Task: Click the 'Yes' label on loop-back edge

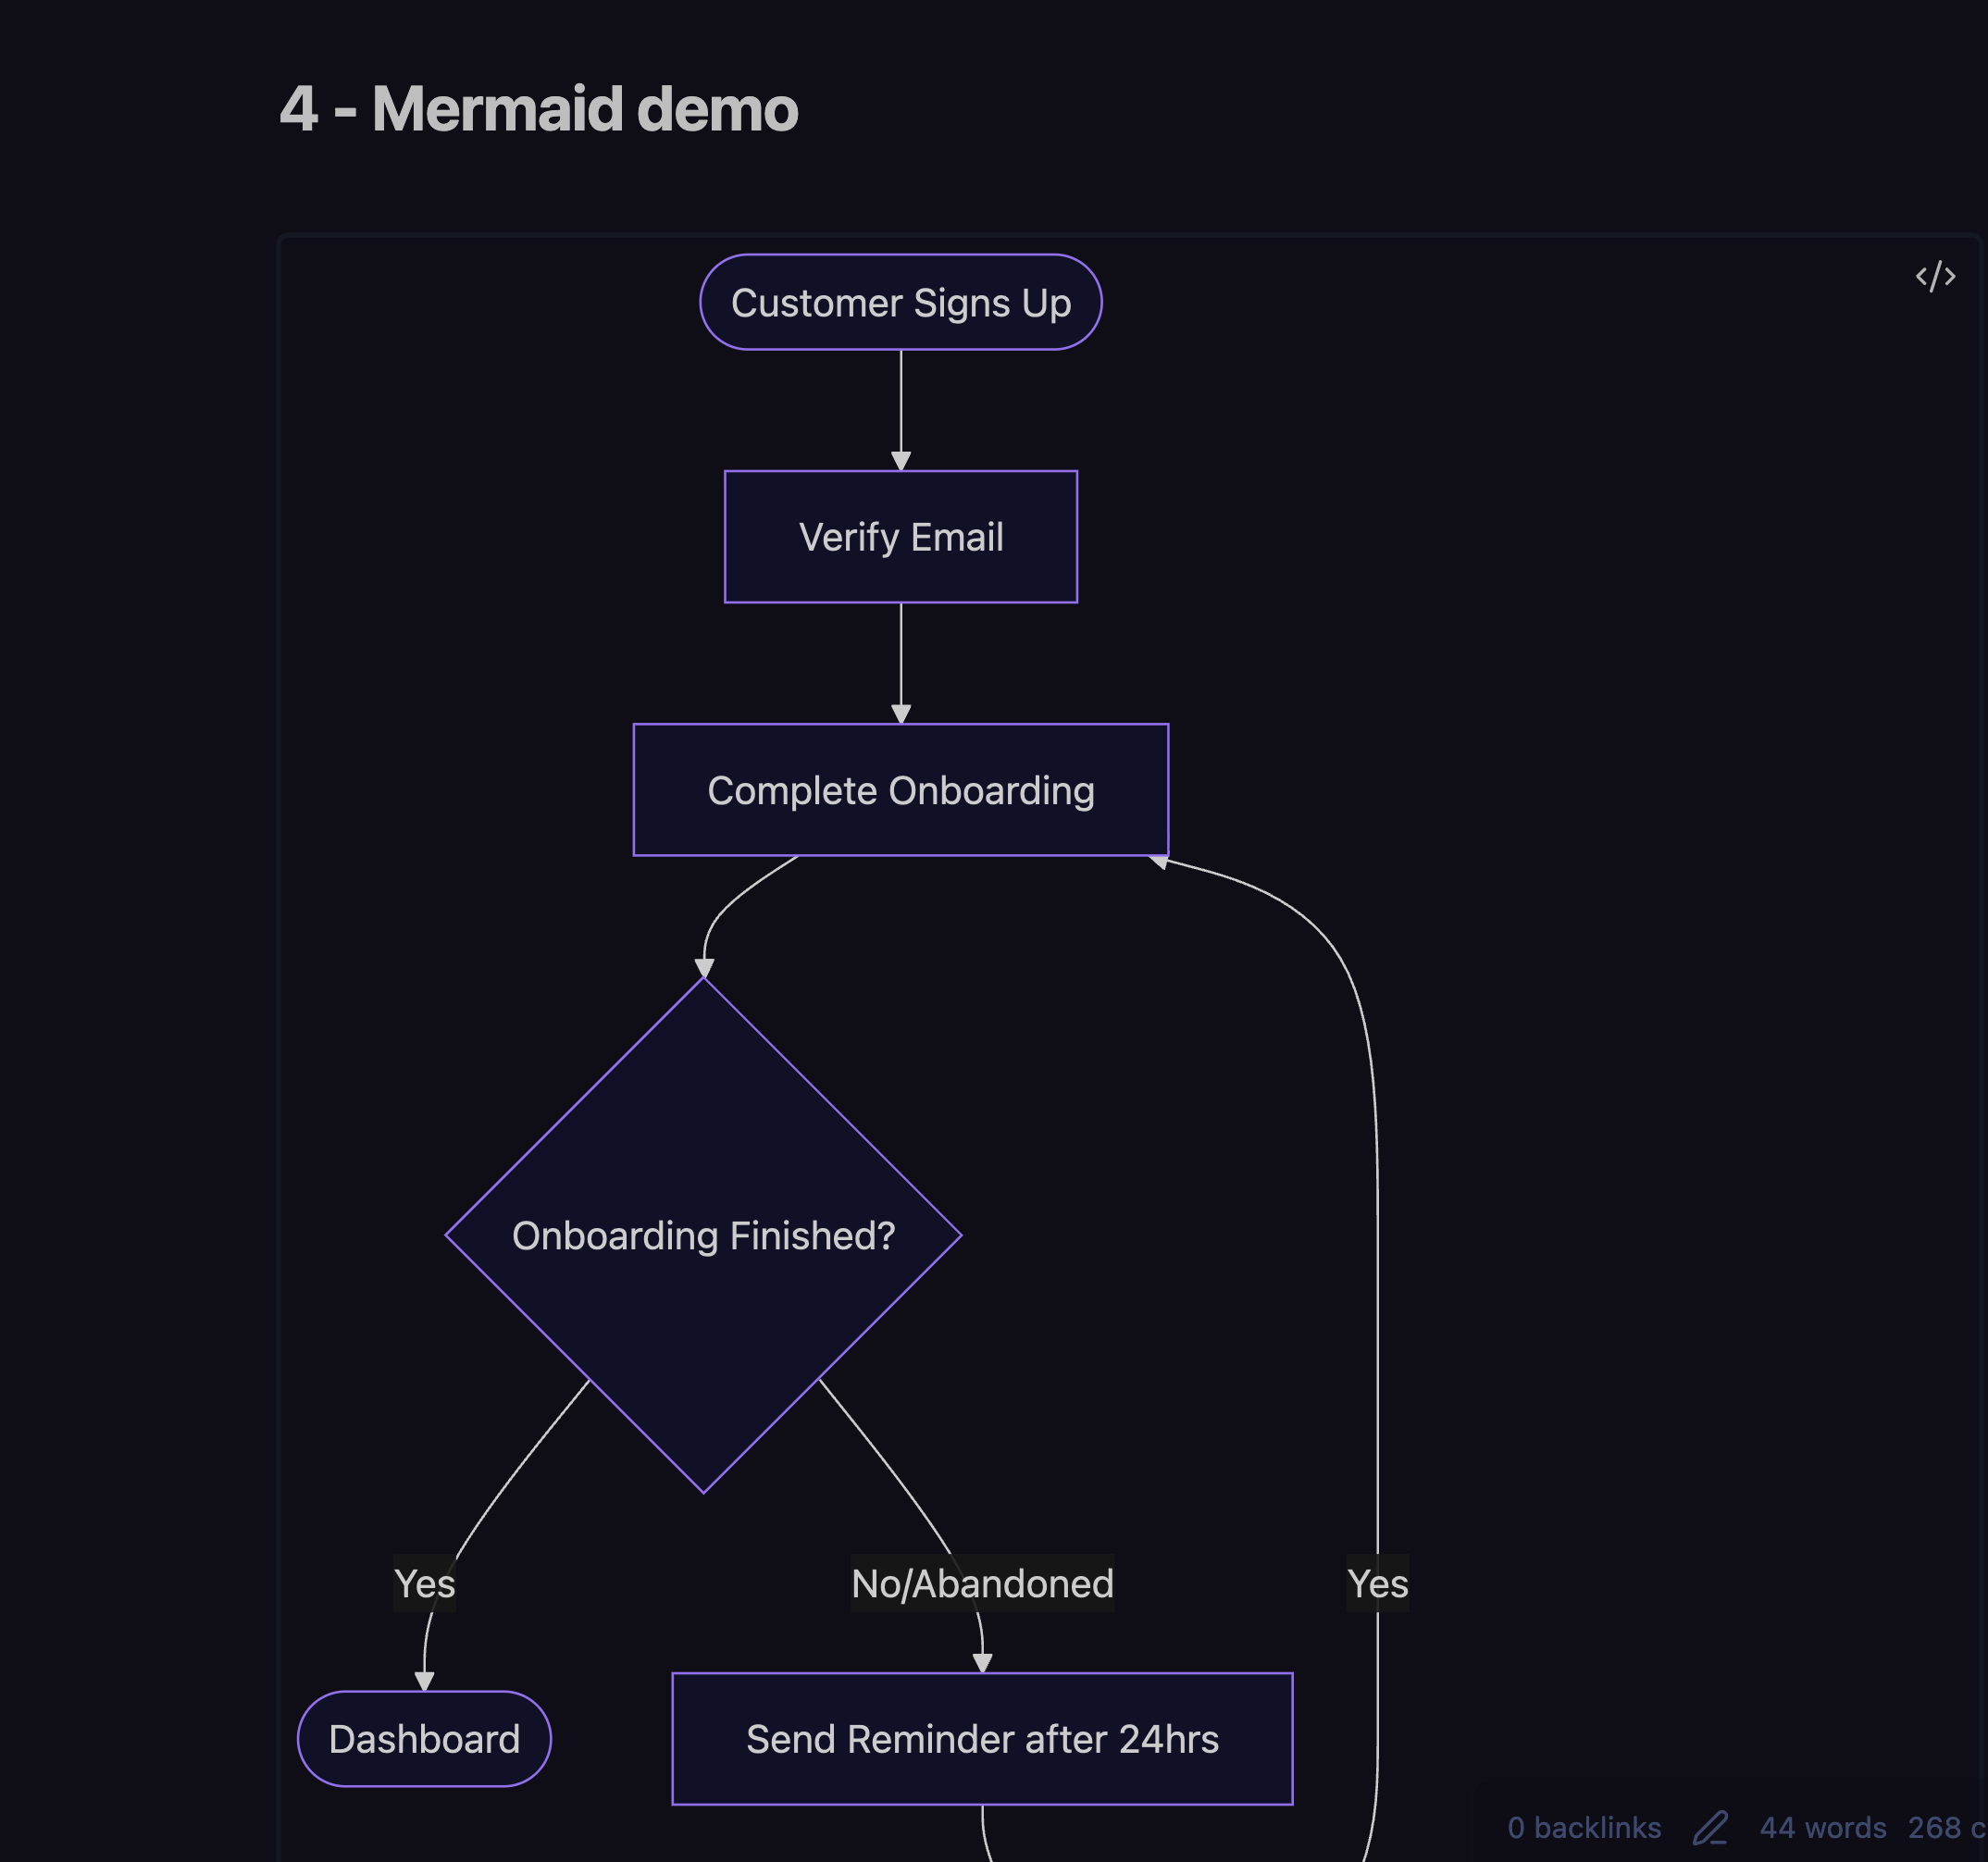Action: 1377,1583
